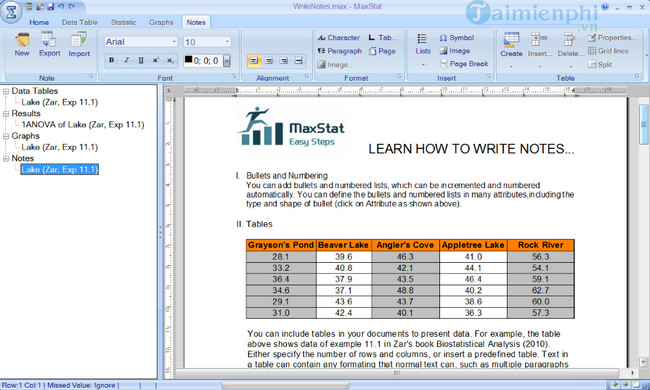650x390 pixels.
Task: Open the Format group dialog launcher
Action: pyautogui.click(x=400, y=77)
